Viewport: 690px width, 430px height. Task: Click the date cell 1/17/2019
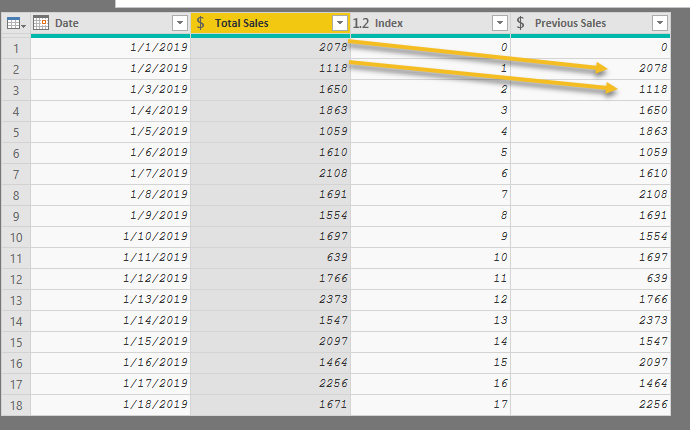point(110,384)
